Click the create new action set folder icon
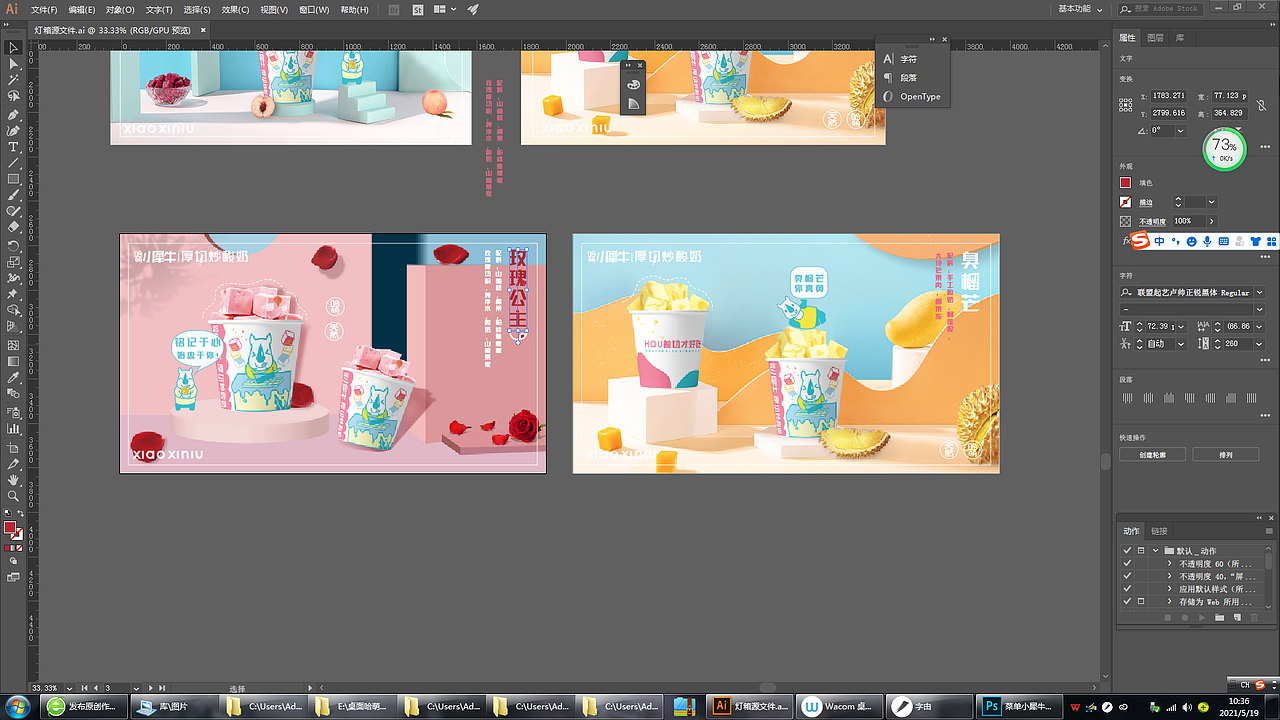Viewport: 1280px width, 720px height. point(1219,617)
